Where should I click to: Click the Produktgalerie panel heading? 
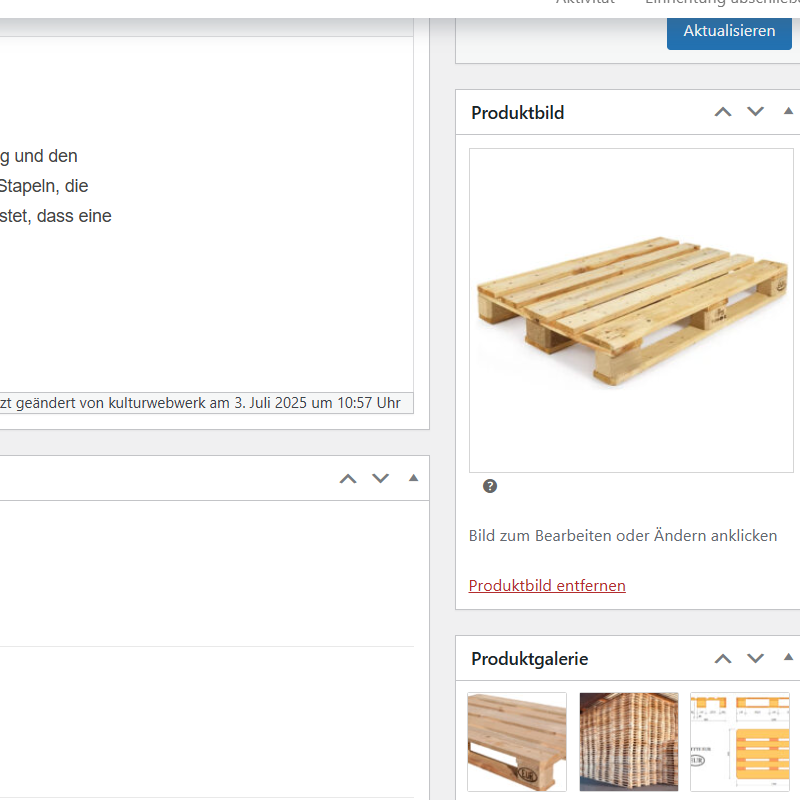point(530,659)
